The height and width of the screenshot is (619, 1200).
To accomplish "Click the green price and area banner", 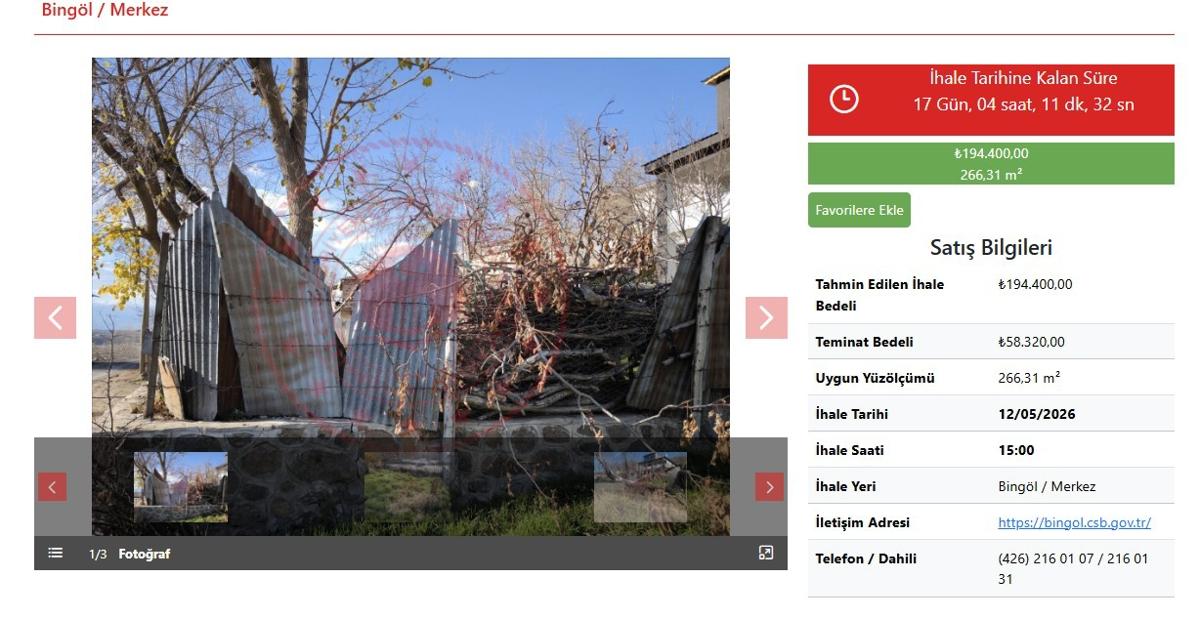I will coord(991,163).
